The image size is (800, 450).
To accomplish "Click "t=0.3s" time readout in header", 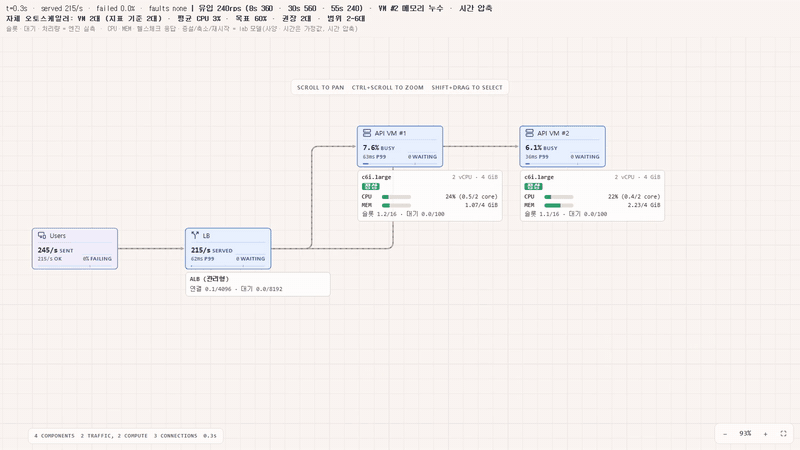I will tap(17, 8).
